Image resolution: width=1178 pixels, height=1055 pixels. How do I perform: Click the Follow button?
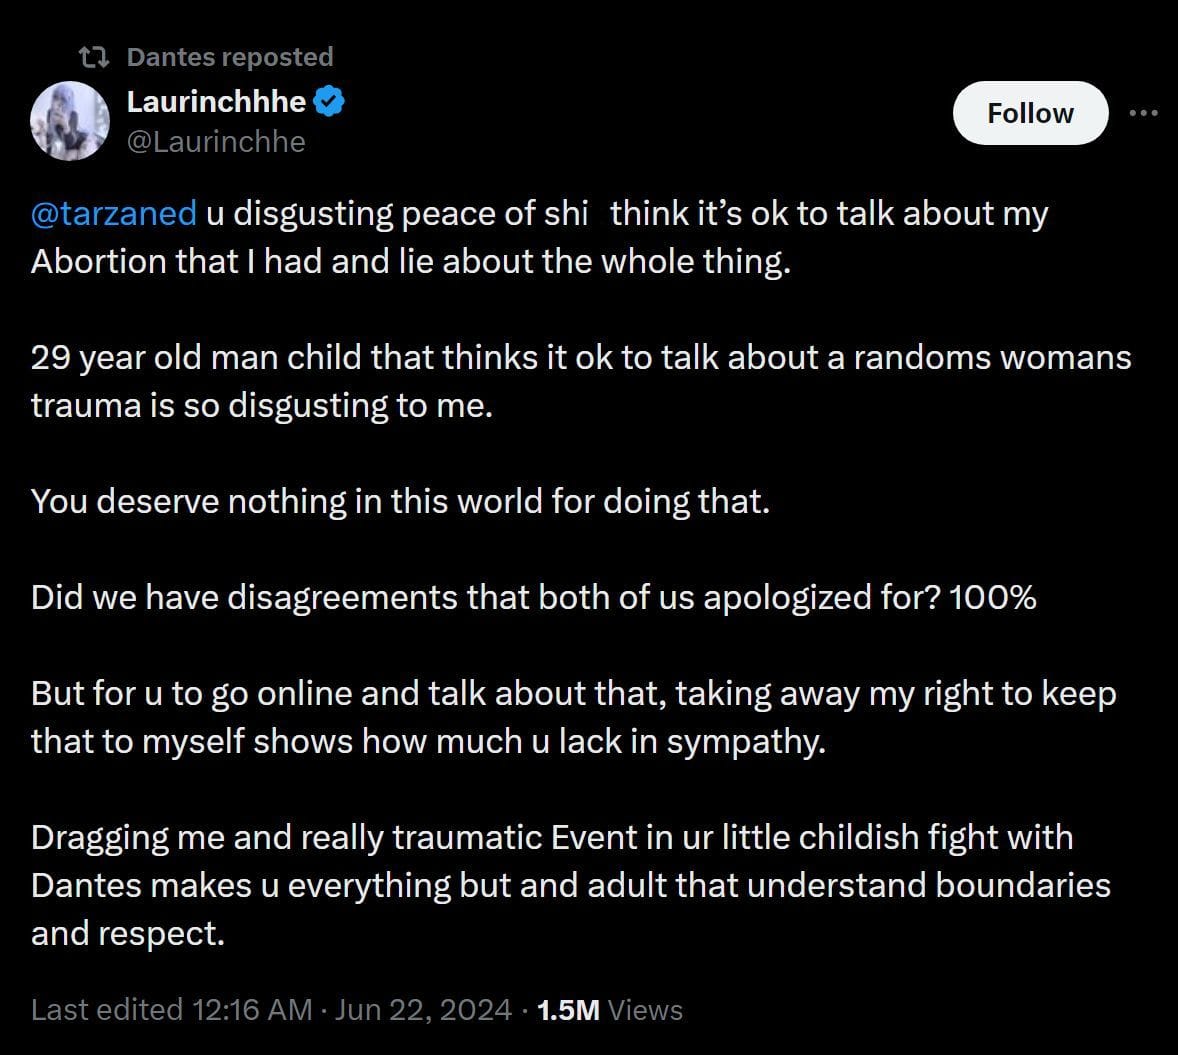pos(1030,113)
